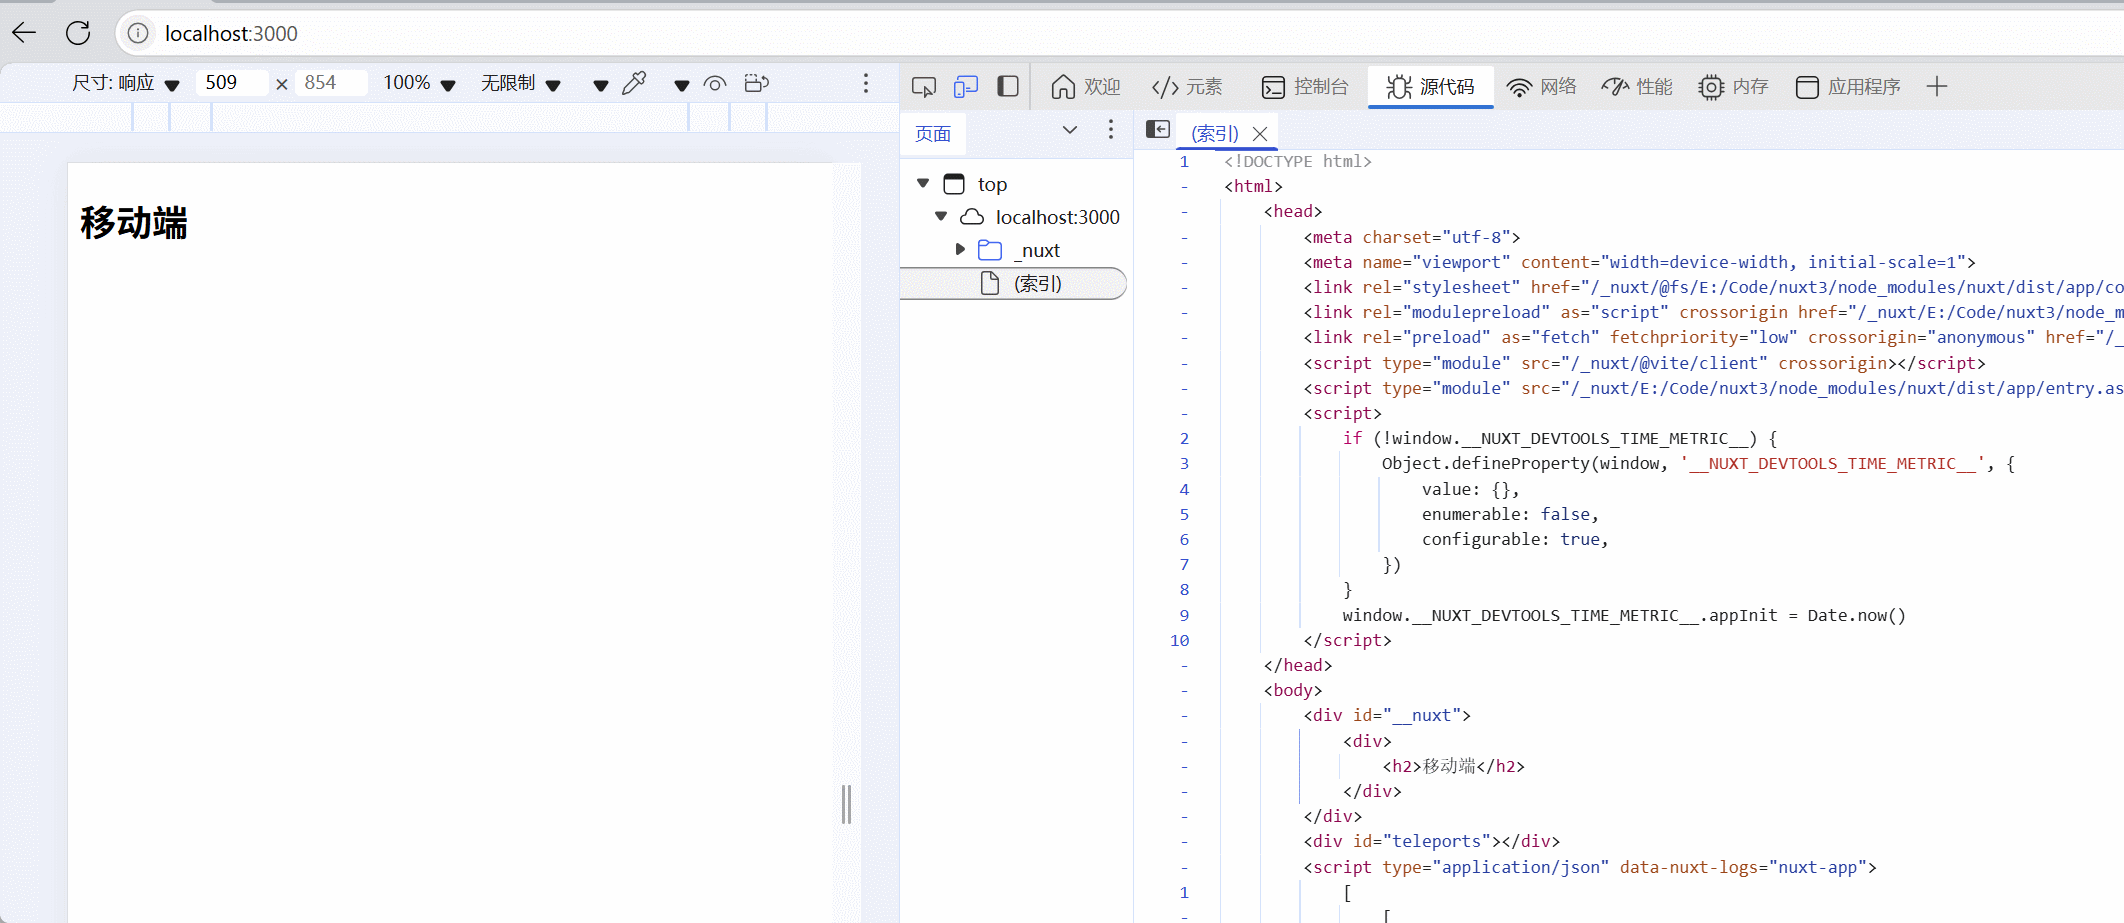Viewport: 2124px width, 923px height.
Task: Collapse the top frame tree node
Action: click(923, 183)
